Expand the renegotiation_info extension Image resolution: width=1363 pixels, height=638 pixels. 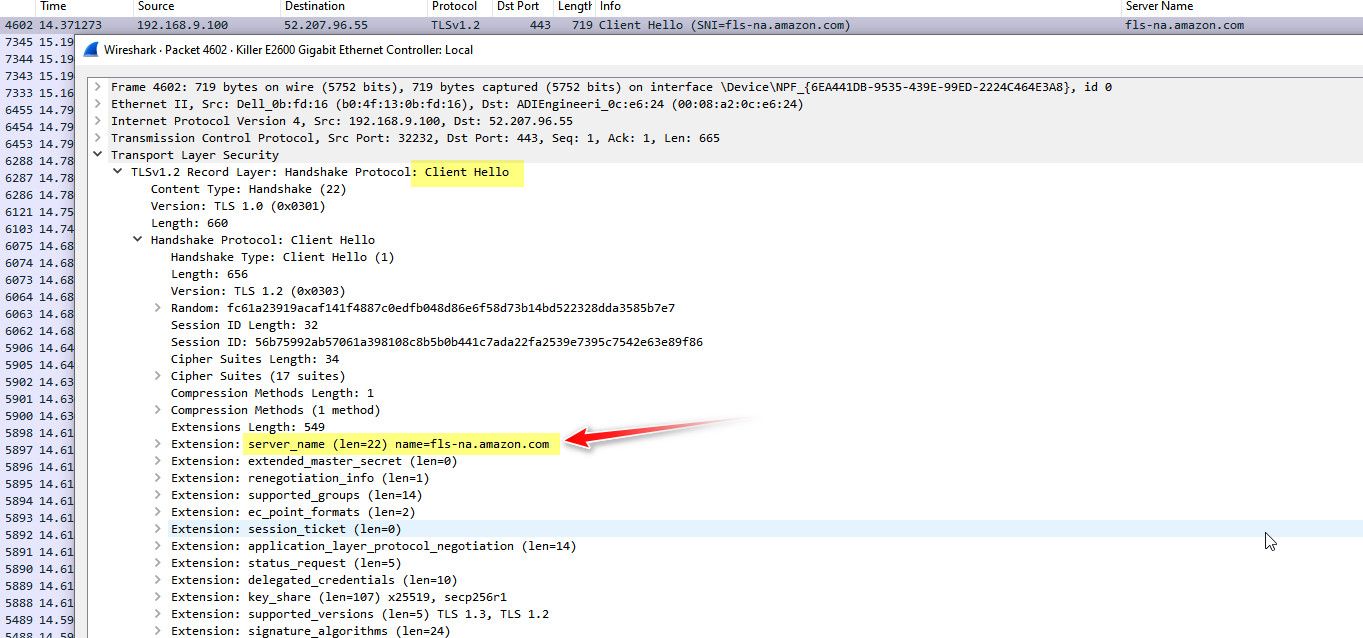tap(157, 478)
